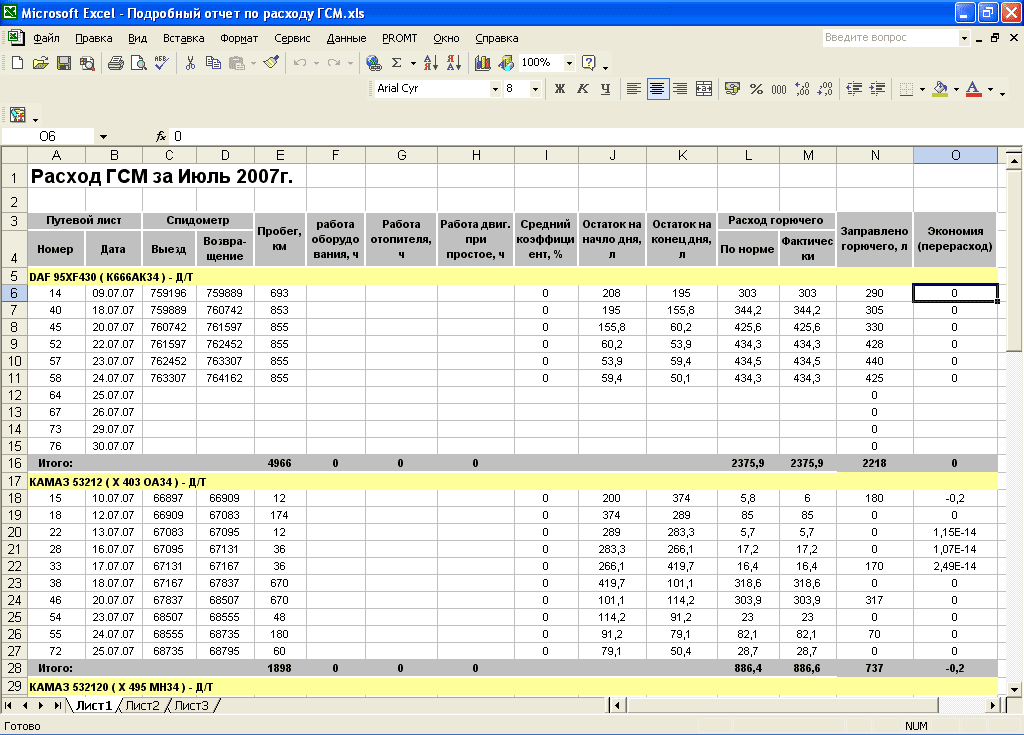Open the Сервис menu
1024x735 pixels.
292,38
